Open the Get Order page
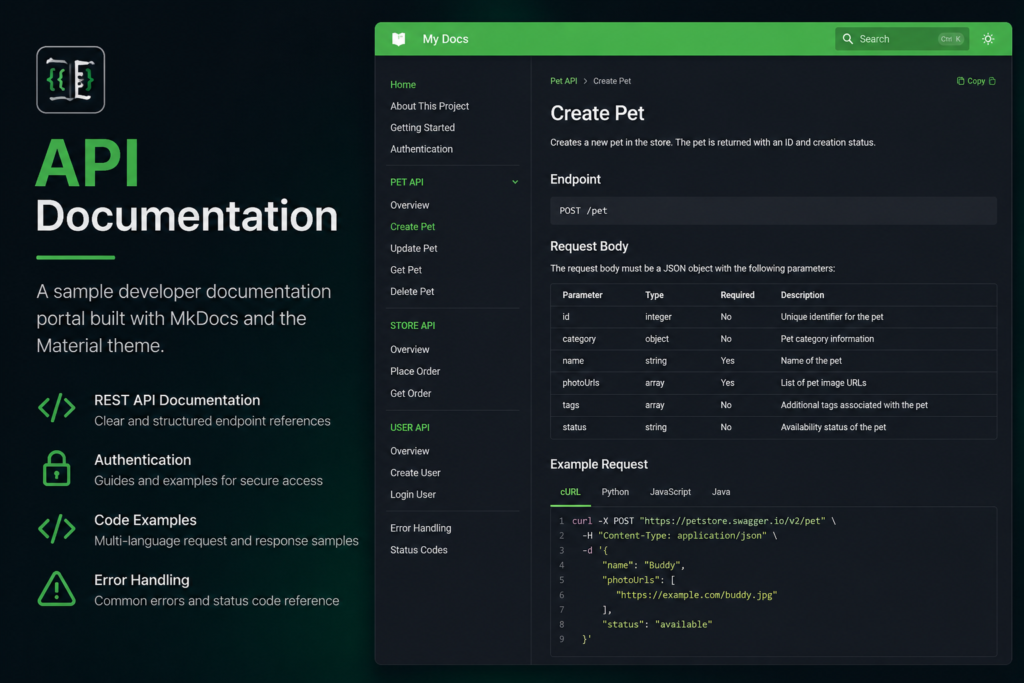The image size is (1024, 683). point(411,394)
